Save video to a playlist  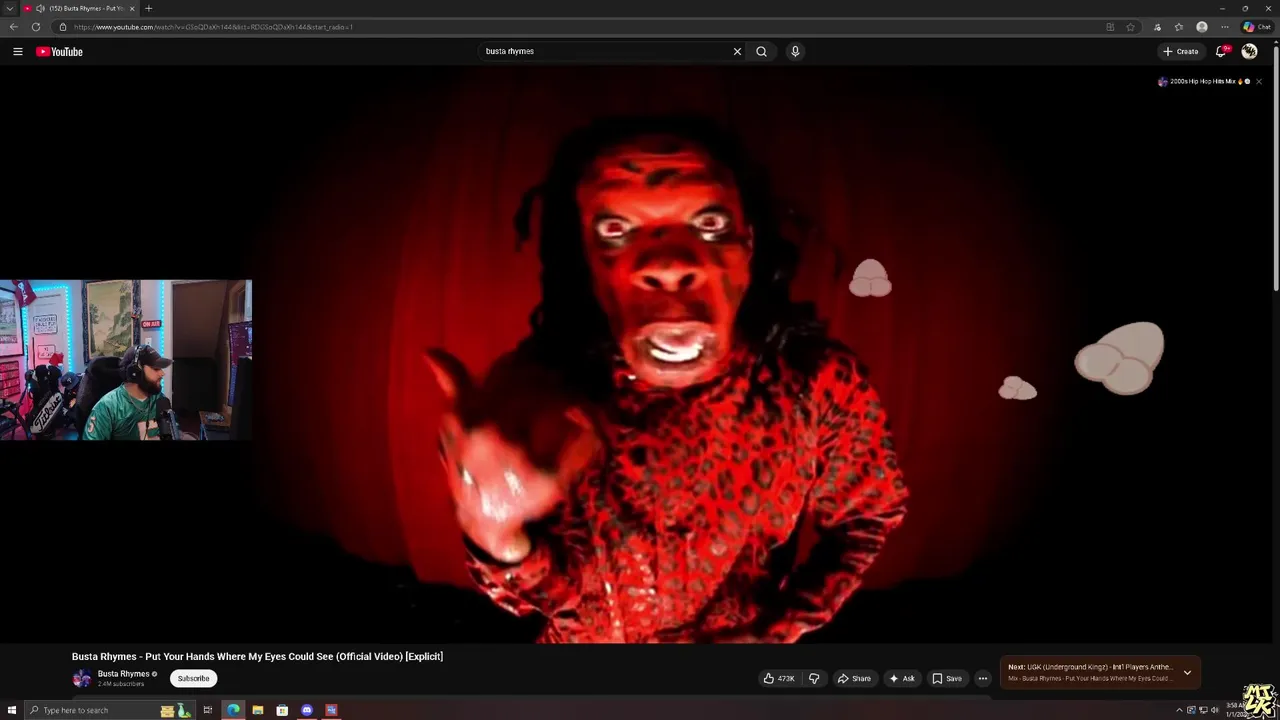click(x=947, y=678)
